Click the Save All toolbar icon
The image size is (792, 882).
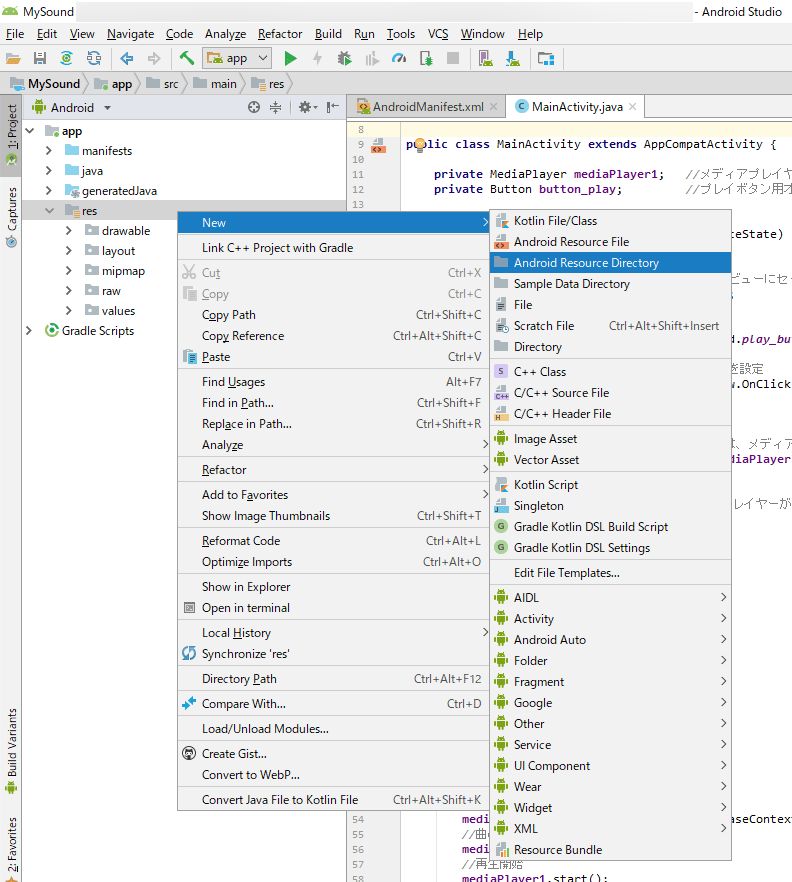(40, 58)
